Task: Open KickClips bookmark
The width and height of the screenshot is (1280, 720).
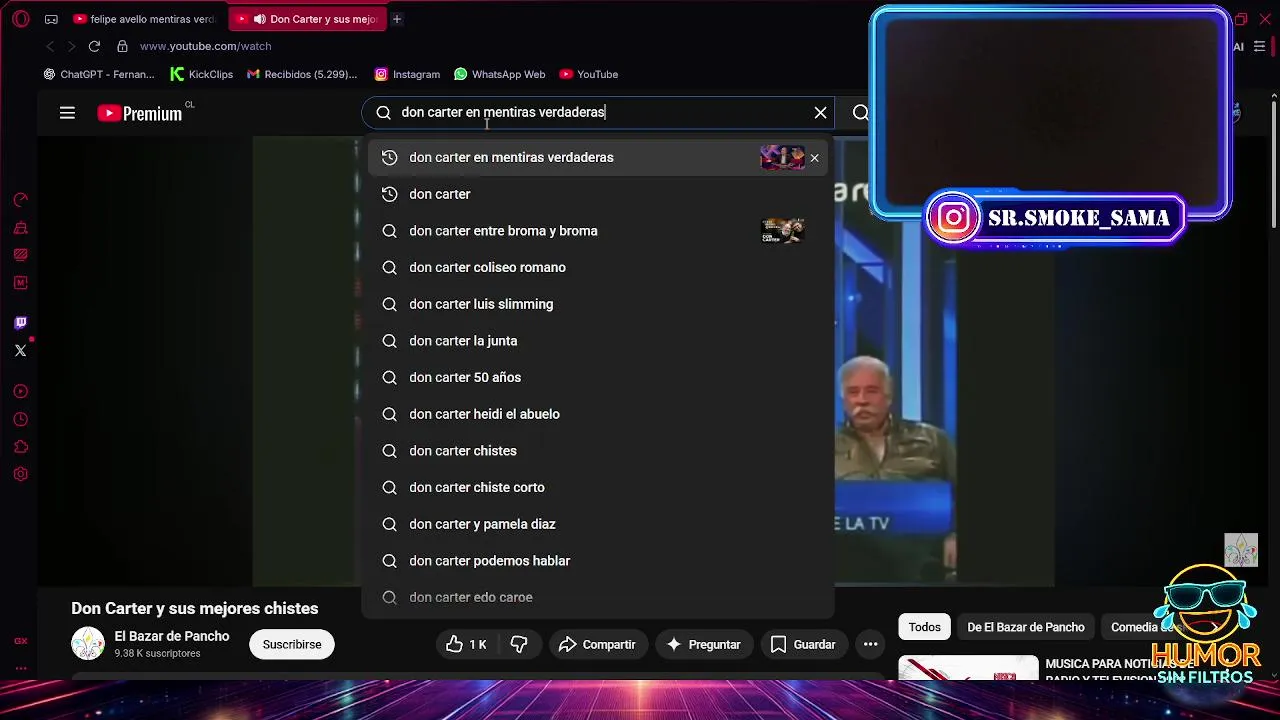Action: (x=202, y=74)
